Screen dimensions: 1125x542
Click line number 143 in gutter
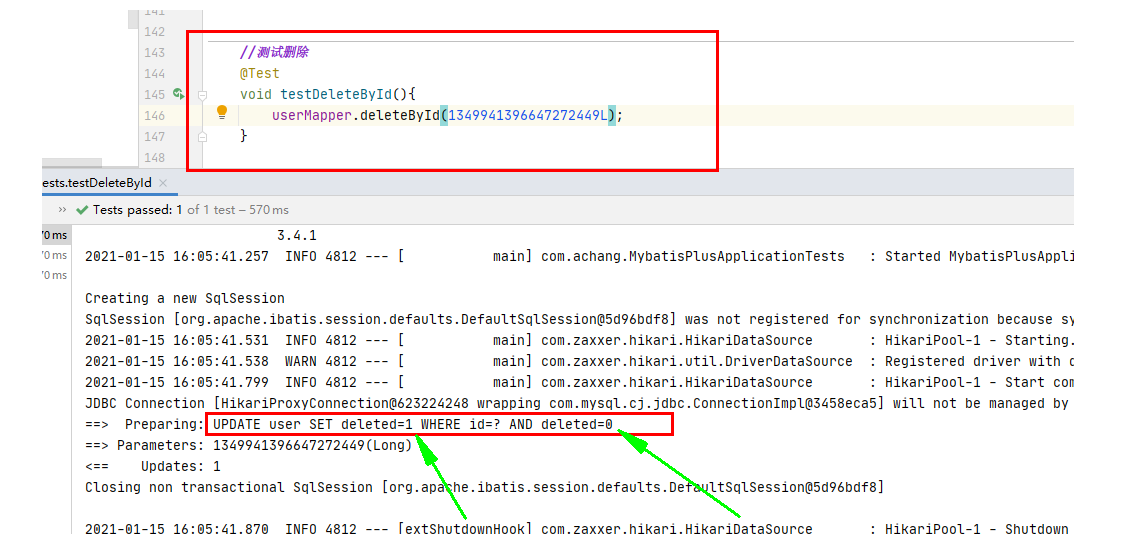tap(154, 52)
